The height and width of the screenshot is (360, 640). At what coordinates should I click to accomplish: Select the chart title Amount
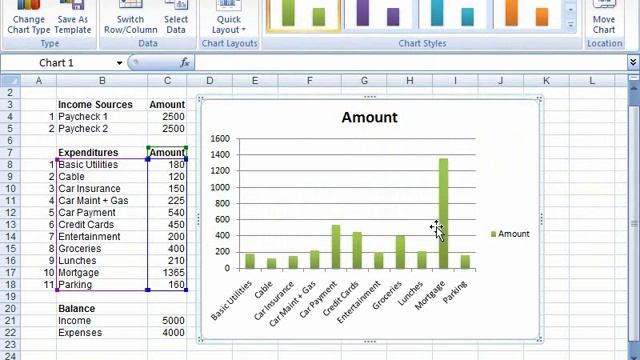tap(369, 118)
